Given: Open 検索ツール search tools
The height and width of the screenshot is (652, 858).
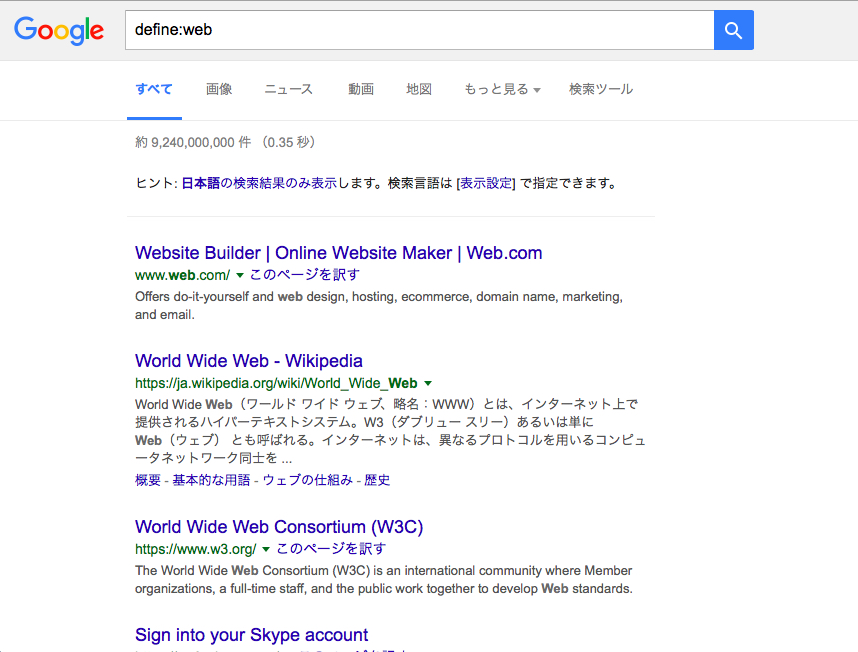Looking at the screenshot, I should click(600, 89).
